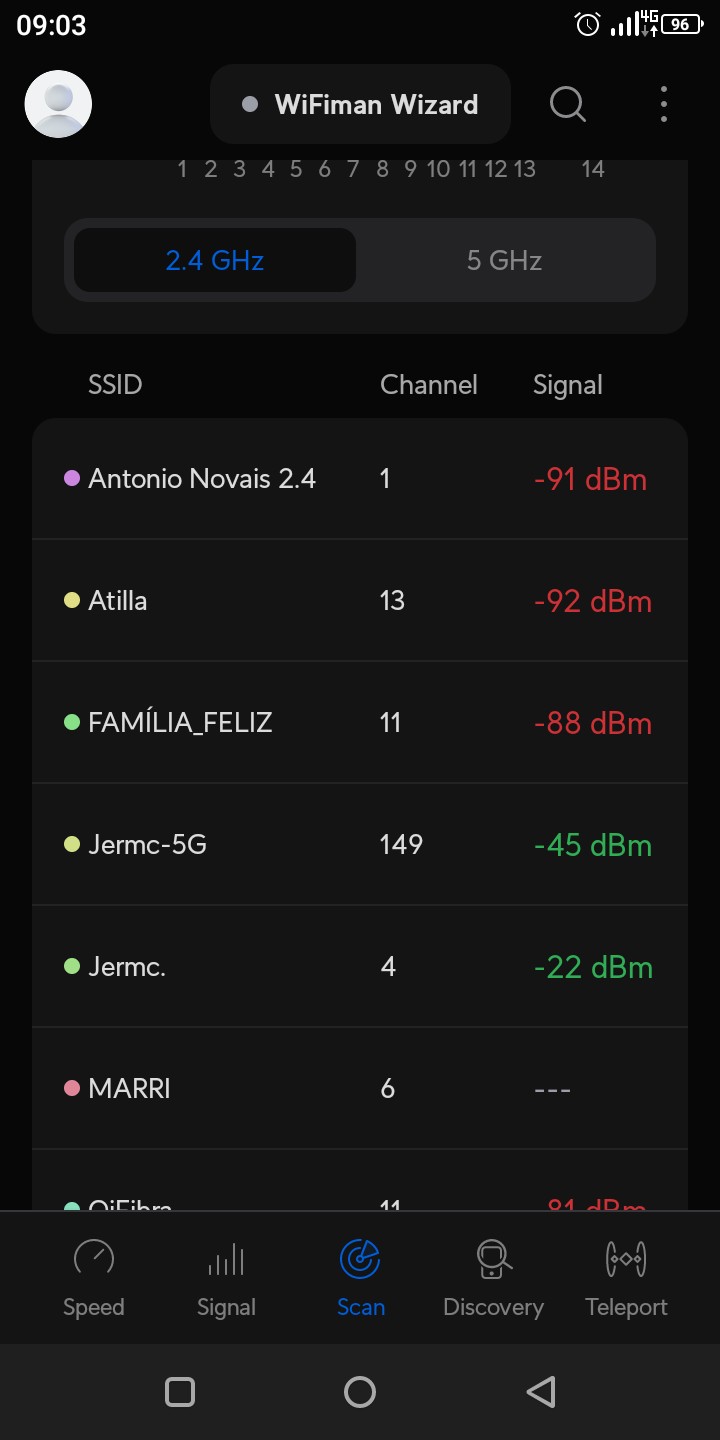Open the Teleport icon
Image resolution: width=720 pixels, height=1440 pixels.
pyautogui.click(x=626, y=1258)
